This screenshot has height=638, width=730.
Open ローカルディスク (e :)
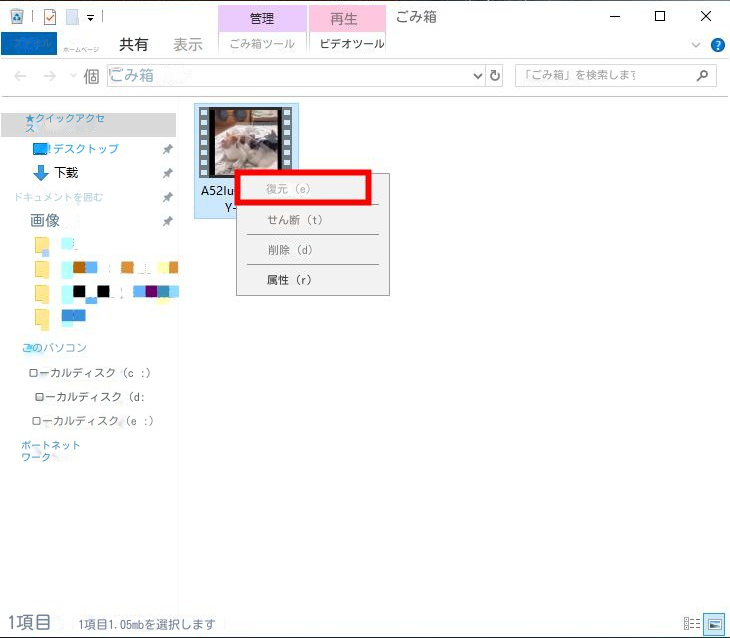tap(92, 421)
